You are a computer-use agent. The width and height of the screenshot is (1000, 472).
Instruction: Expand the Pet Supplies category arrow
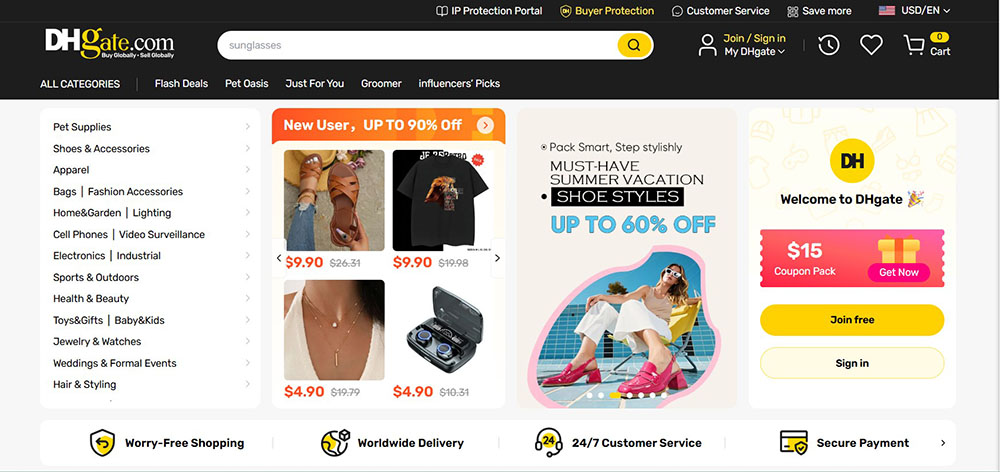247,127
